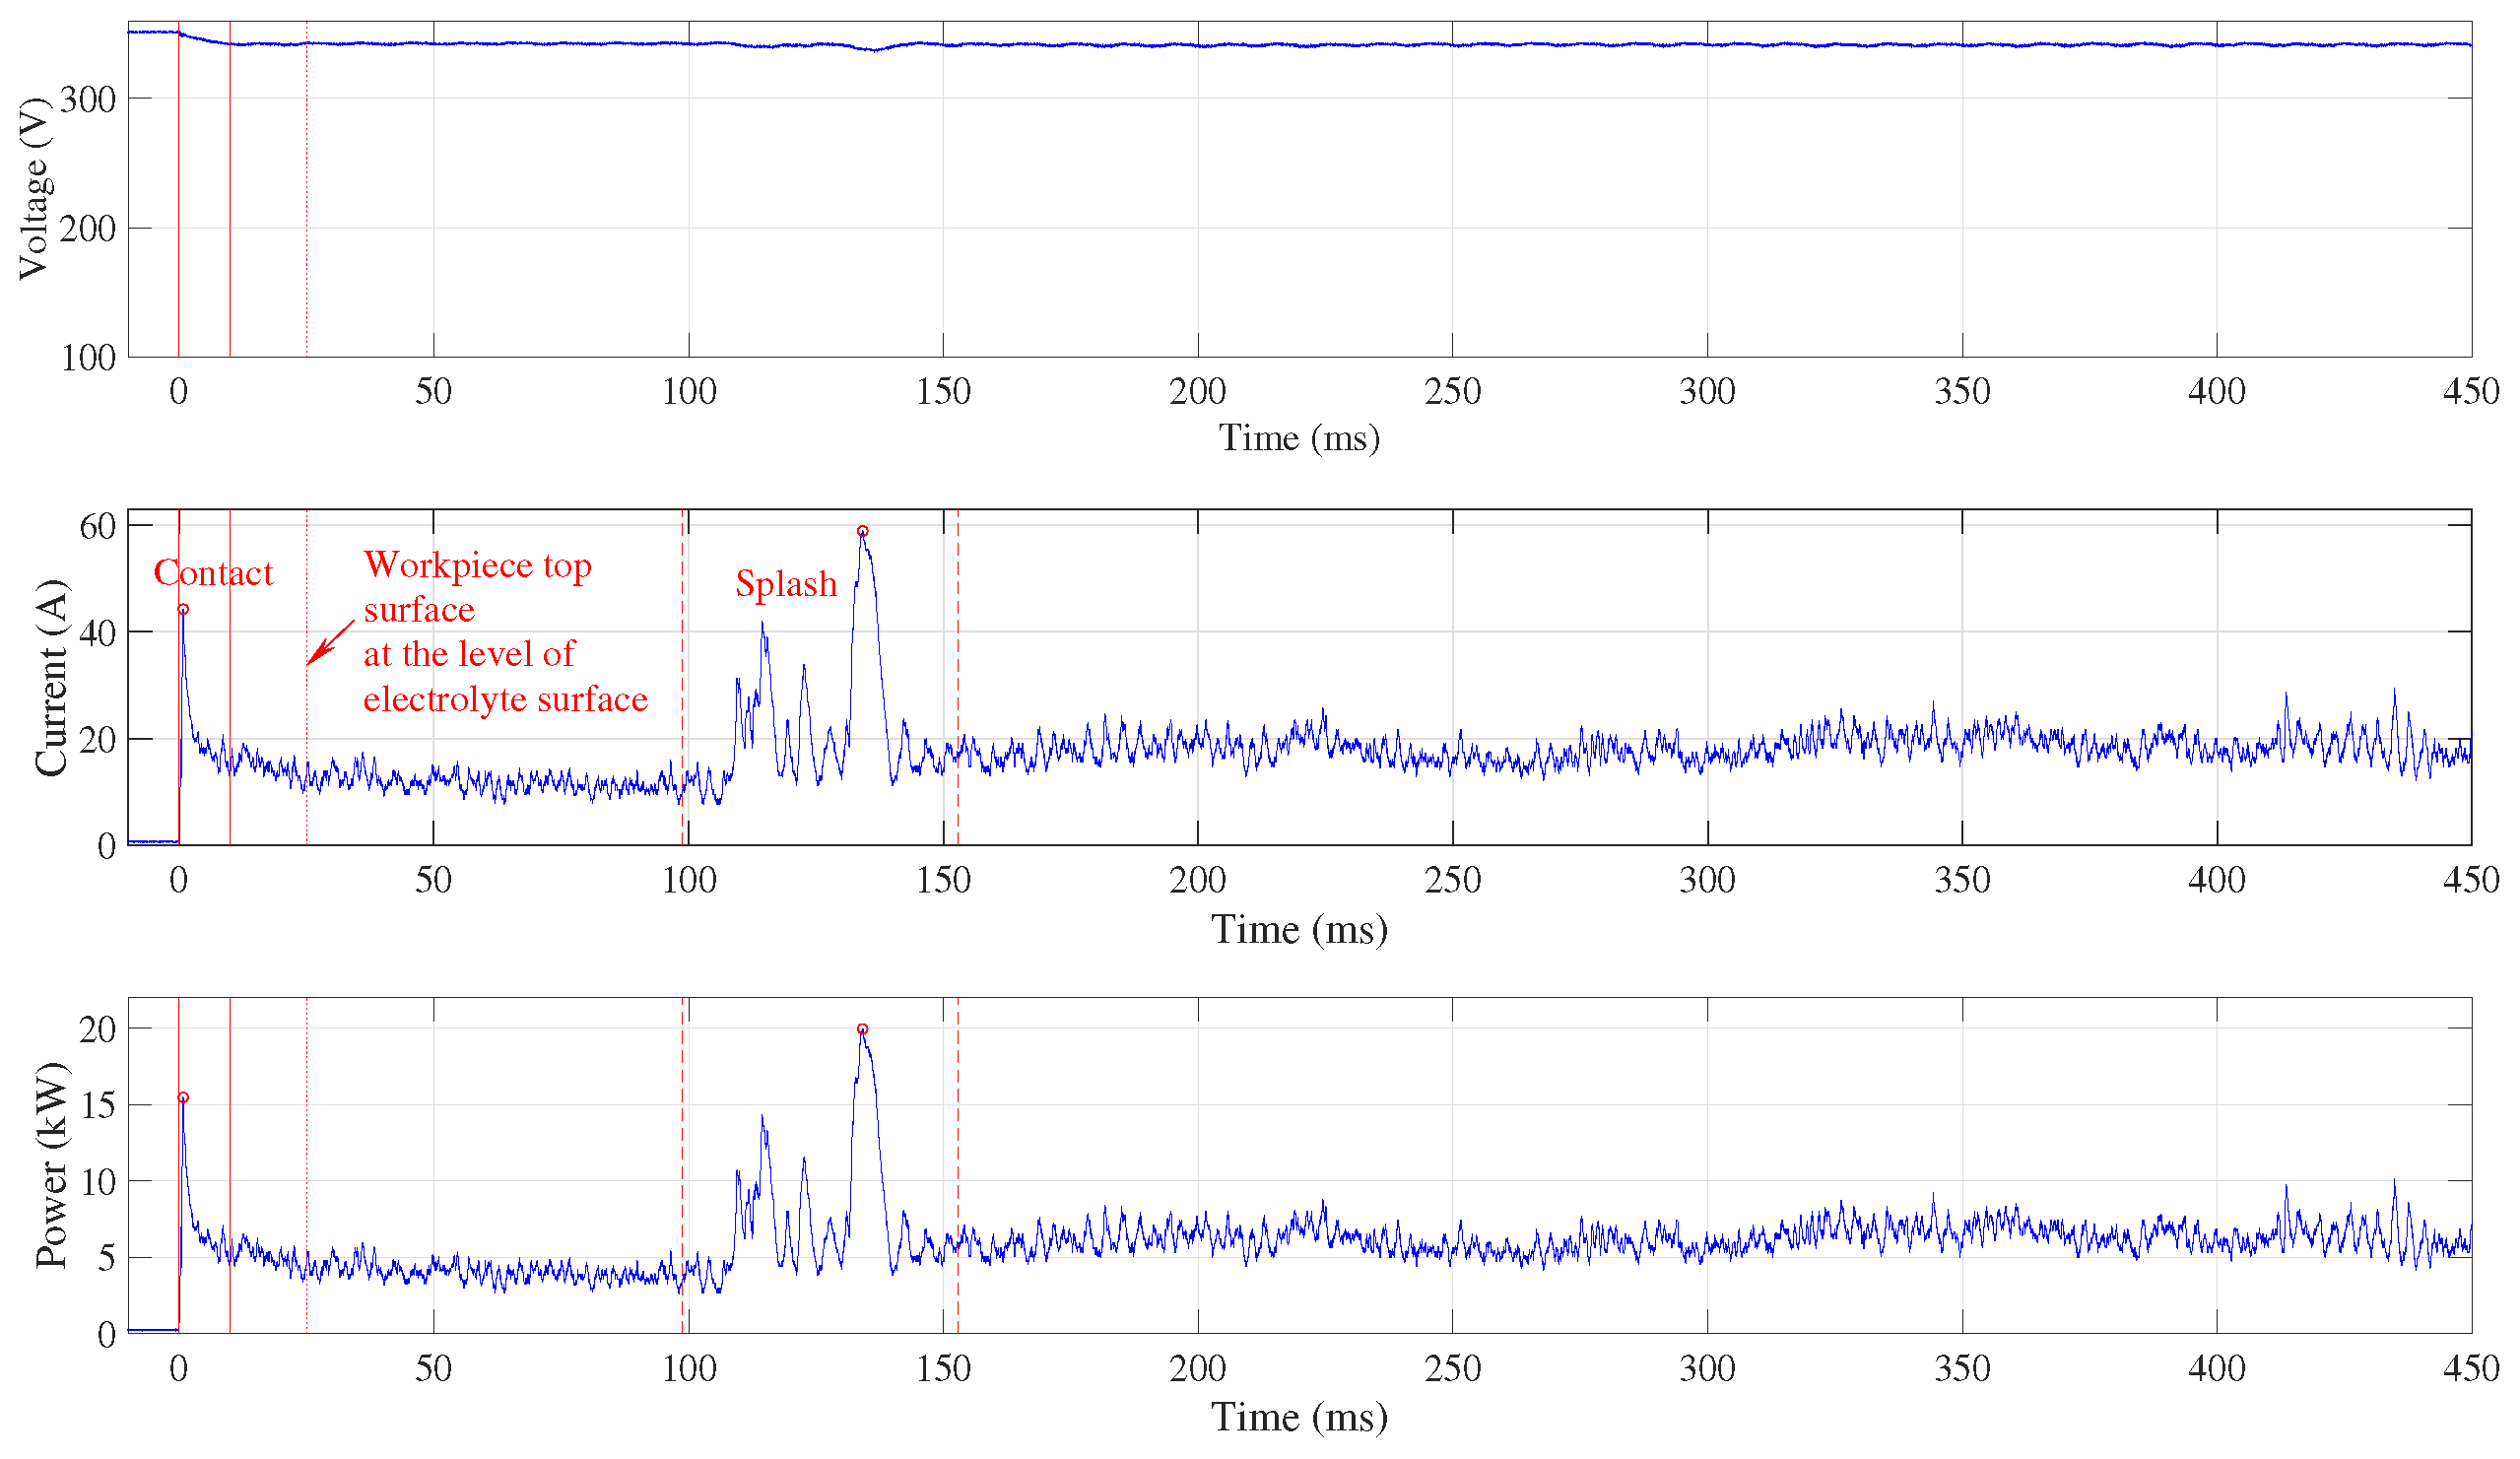Screen dimensions: 2520x1459
Task: Click the red 'Splash' annotation label
Action: [x=786, y=584]
